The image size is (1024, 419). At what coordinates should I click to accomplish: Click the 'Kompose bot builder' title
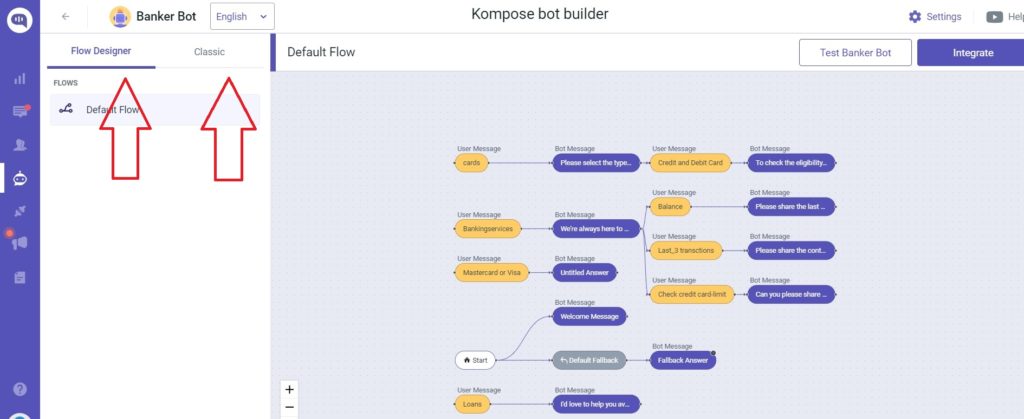[539, 14]
